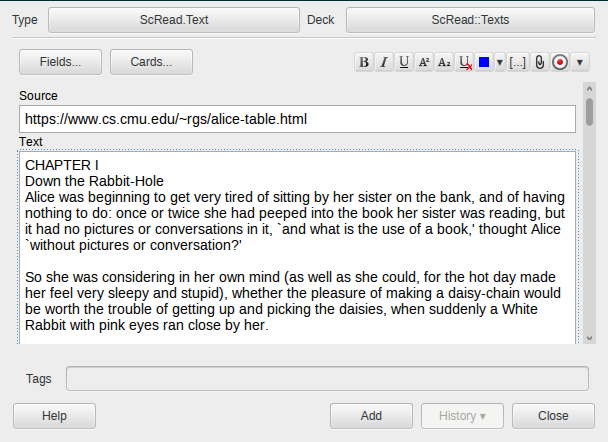Click the 'Source' field label
608x442 pixels.
(x=38, y=96)
